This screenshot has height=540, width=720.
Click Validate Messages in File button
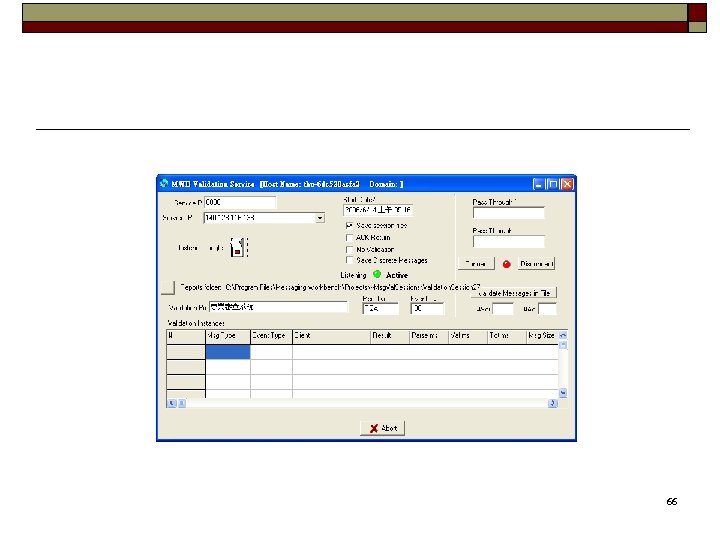coord(514,293)
